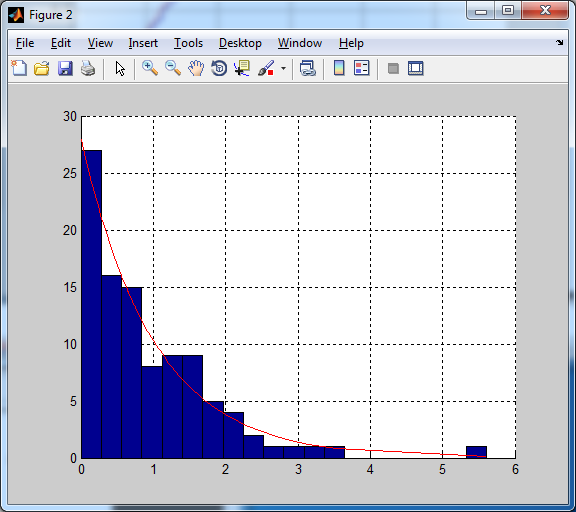
Task: Select the Zoom Out magnifier tool
Action: [x=173, y=68]
